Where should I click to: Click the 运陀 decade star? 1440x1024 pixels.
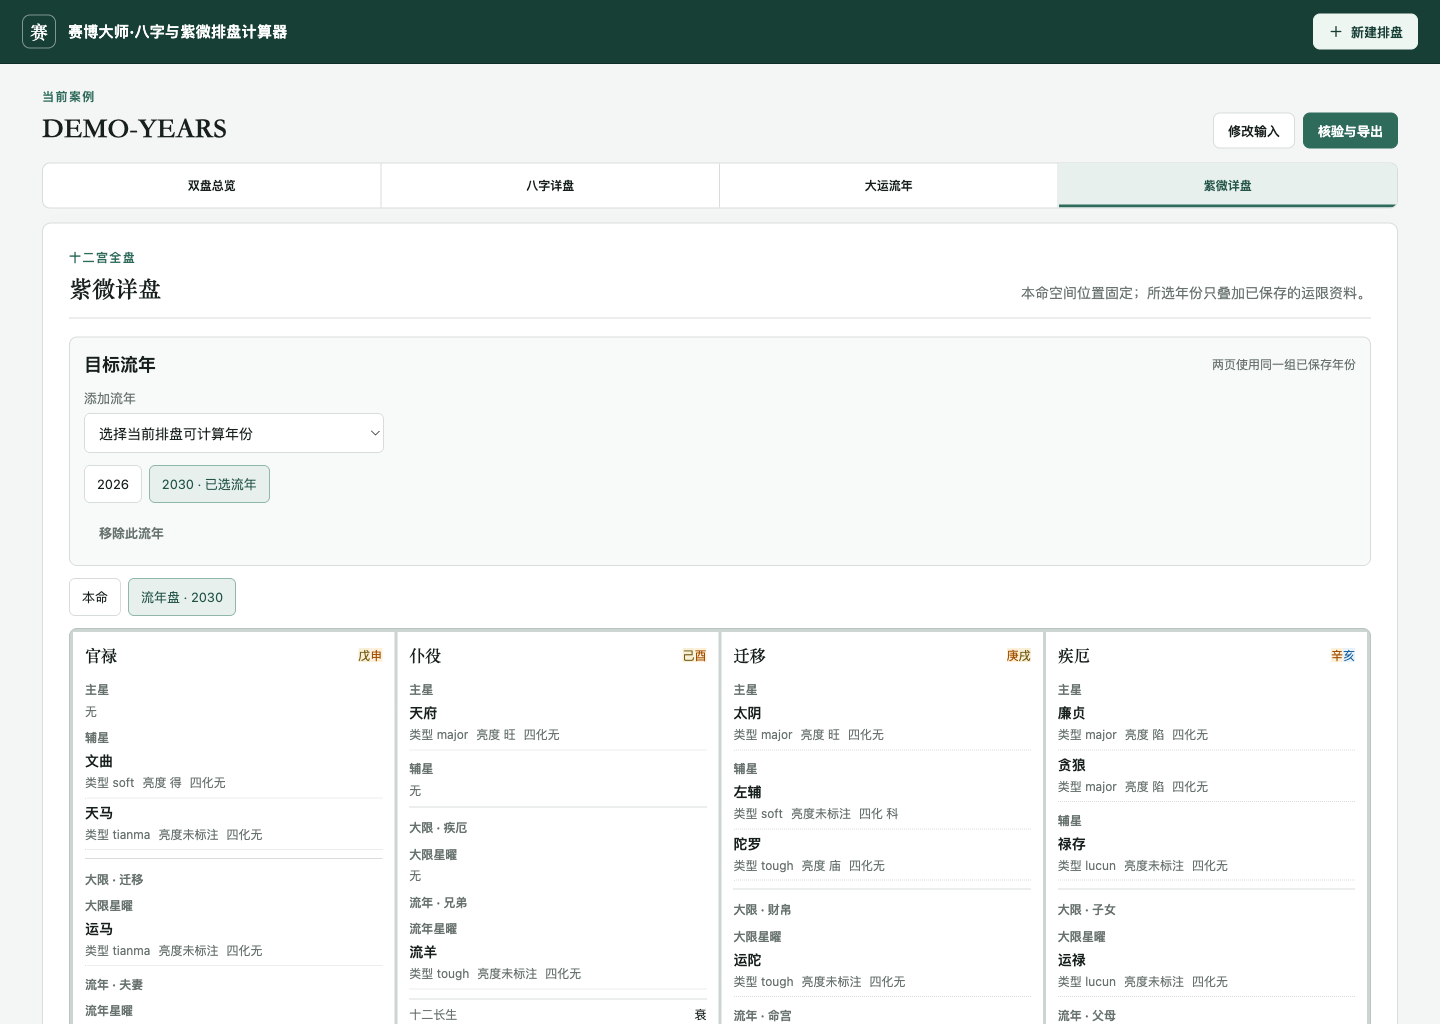[747, 960]
